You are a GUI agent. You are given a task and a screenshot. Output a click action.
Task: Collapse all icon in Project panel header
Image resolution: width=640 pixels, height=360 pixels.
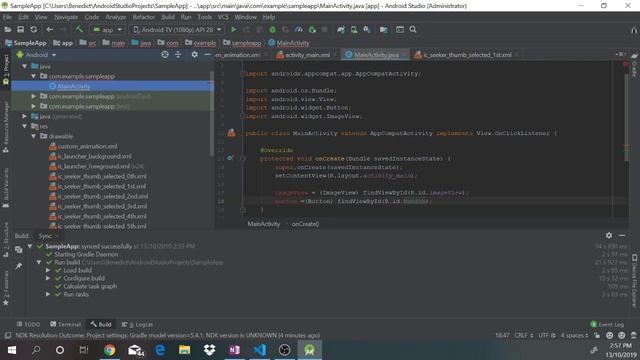point(178,55)
